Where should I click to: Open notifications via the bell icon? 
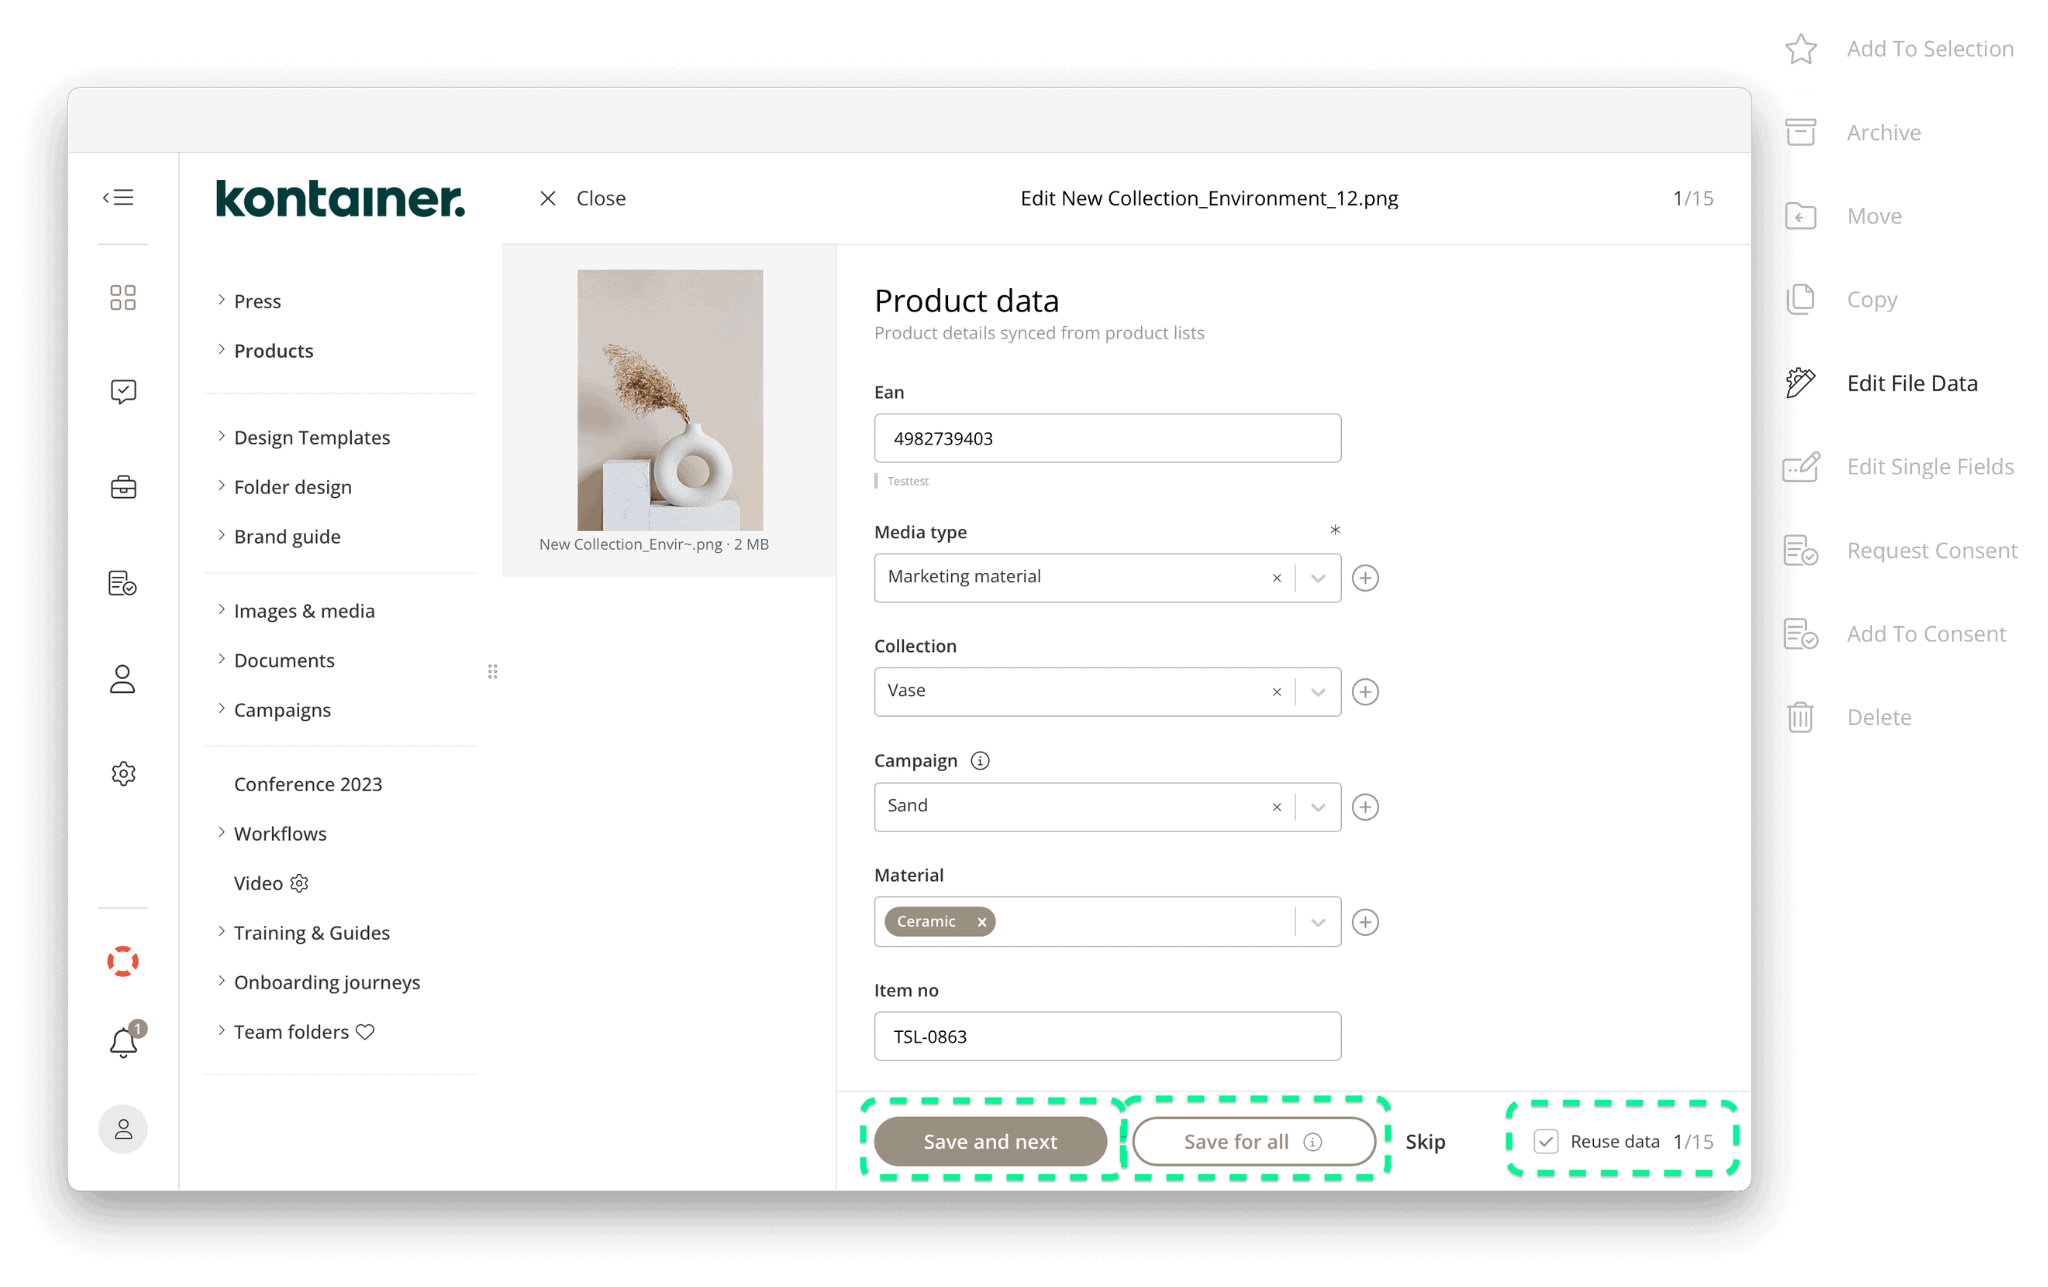122,1043
